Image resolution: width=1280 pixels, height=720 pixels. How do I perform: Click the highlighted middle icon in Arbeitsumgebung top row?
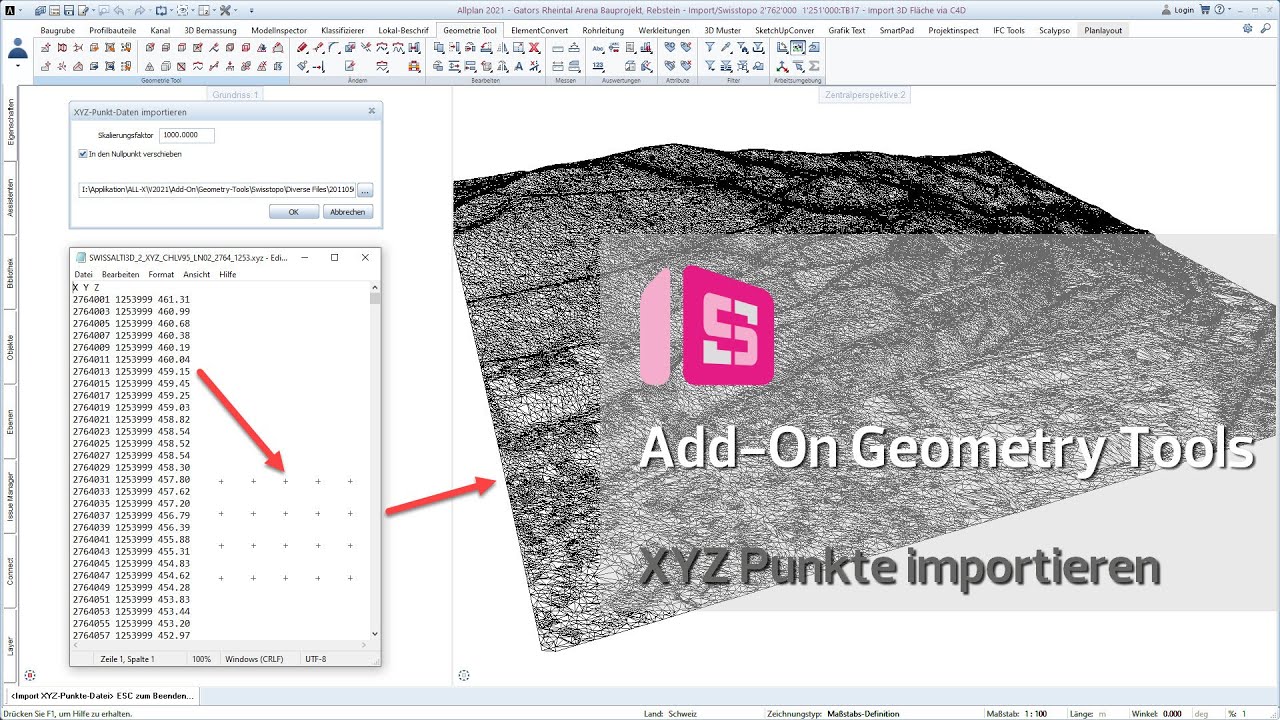tap(798, 47)
